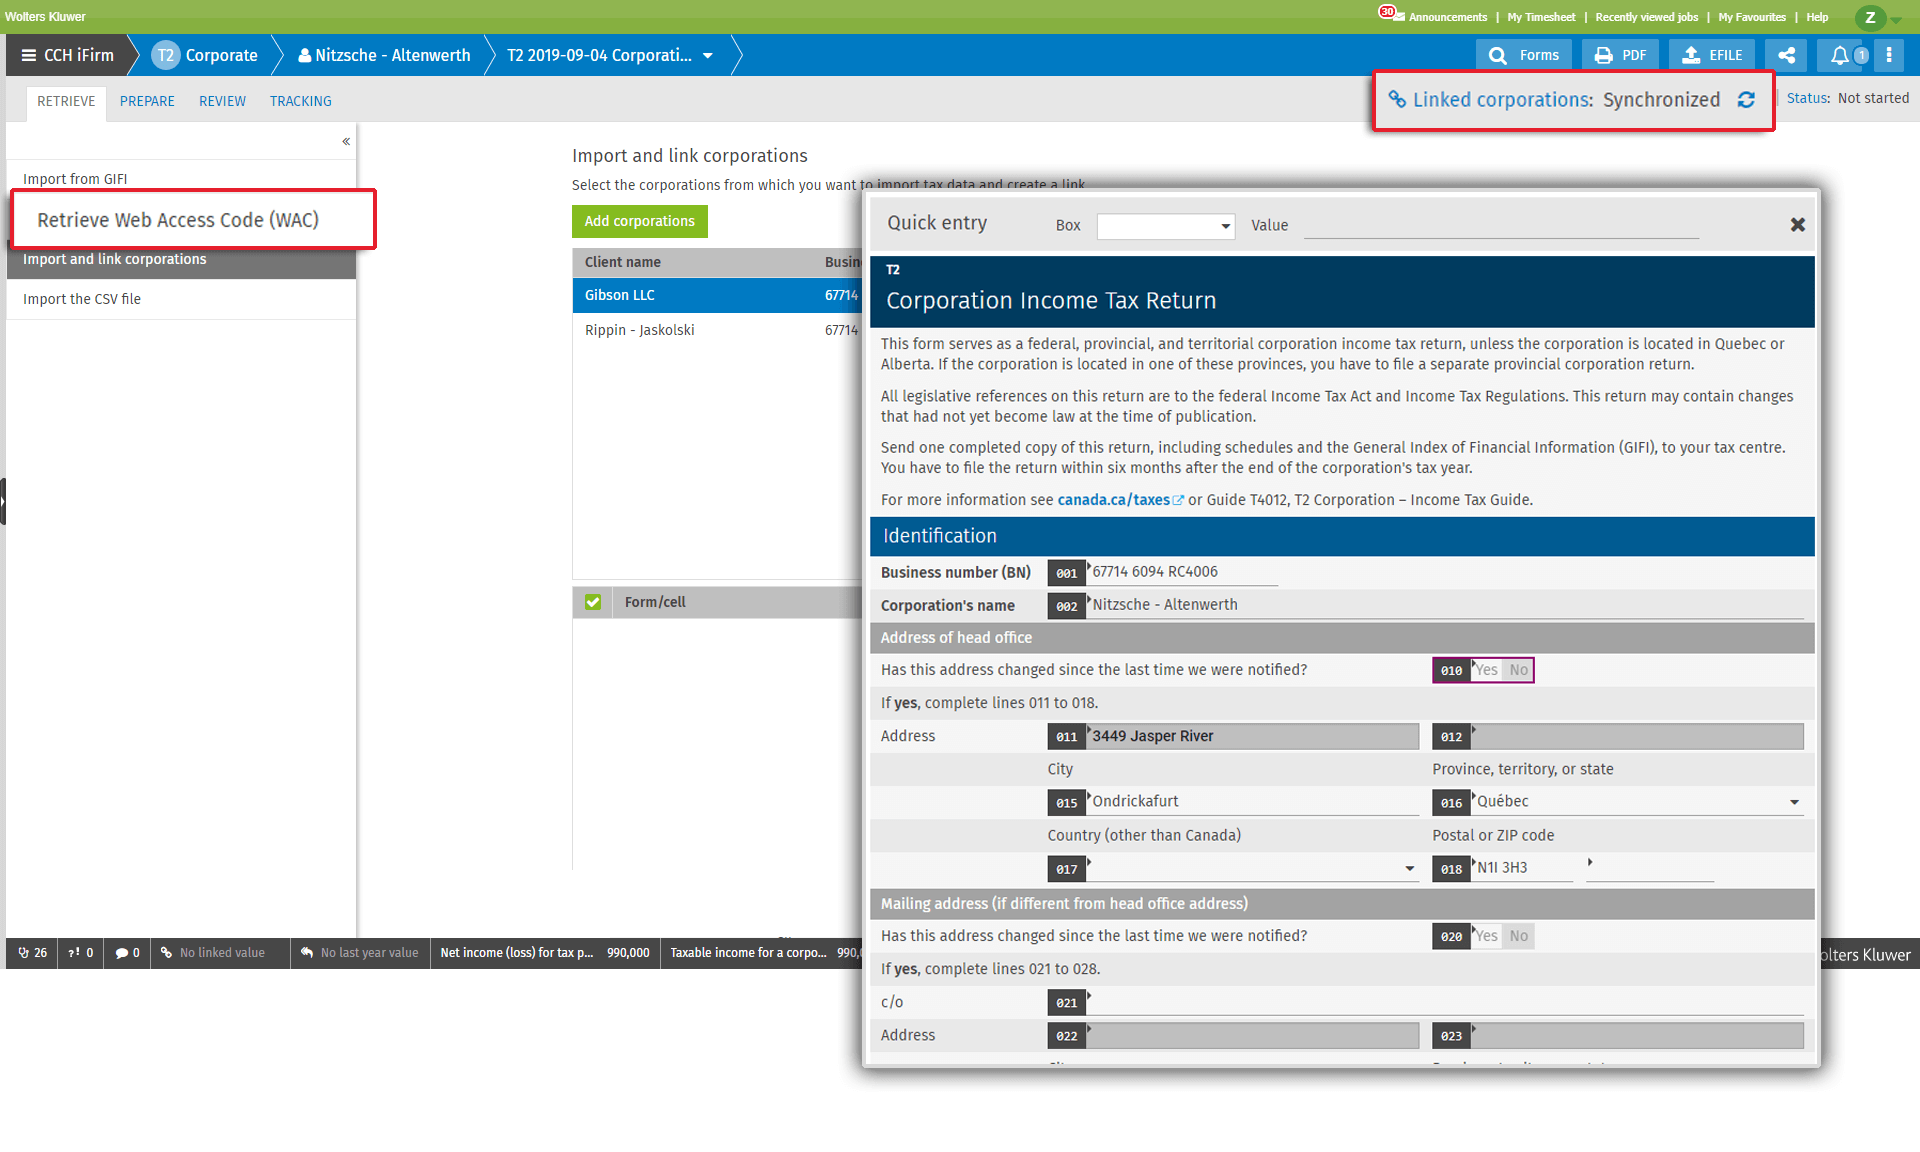Toggle the Form/cell checkbox
The width and height of the screenshot is (1920, 1152).
pyautogui.click(x=593, y=602)
